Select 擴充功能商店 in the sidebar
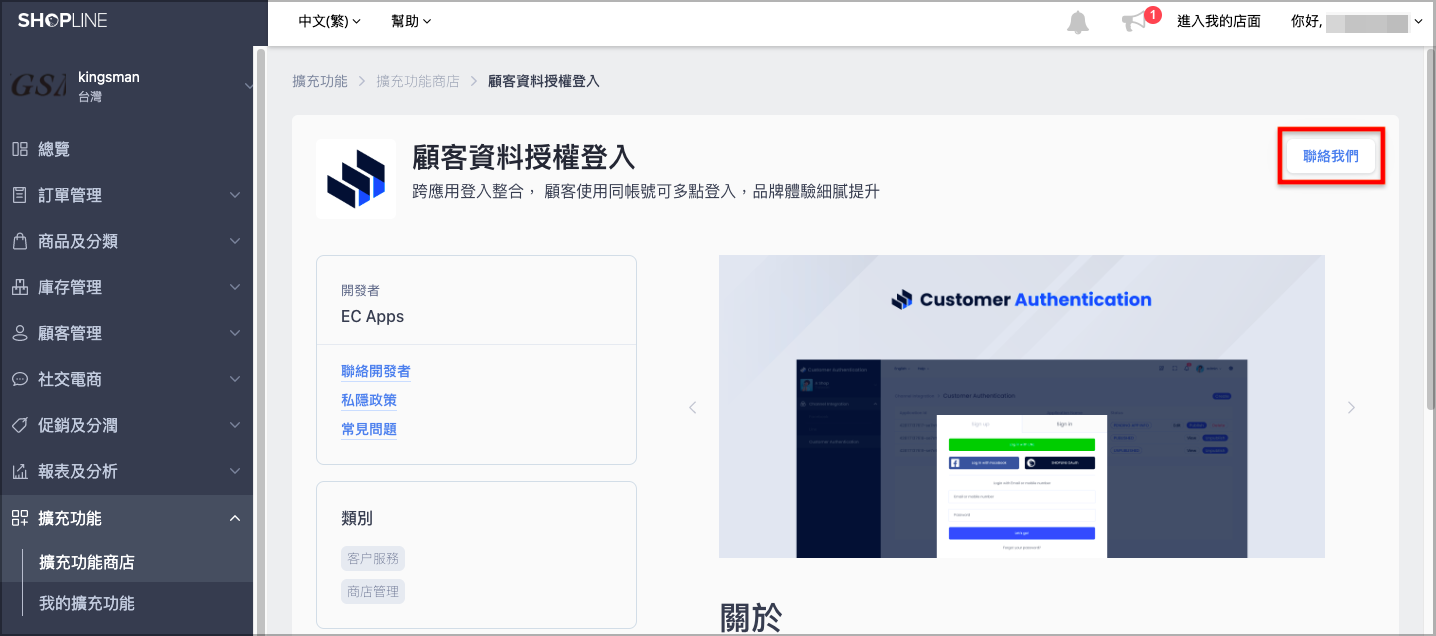This screenshot has height=636, width=1436. tap(87, 562)
